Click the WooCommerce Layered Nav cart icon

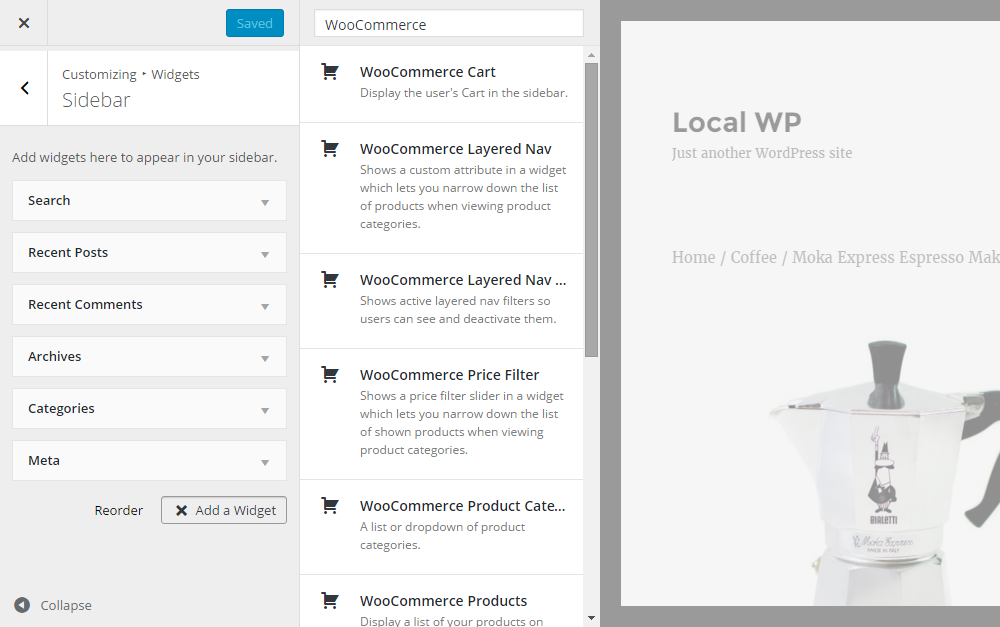coord(330,147)
